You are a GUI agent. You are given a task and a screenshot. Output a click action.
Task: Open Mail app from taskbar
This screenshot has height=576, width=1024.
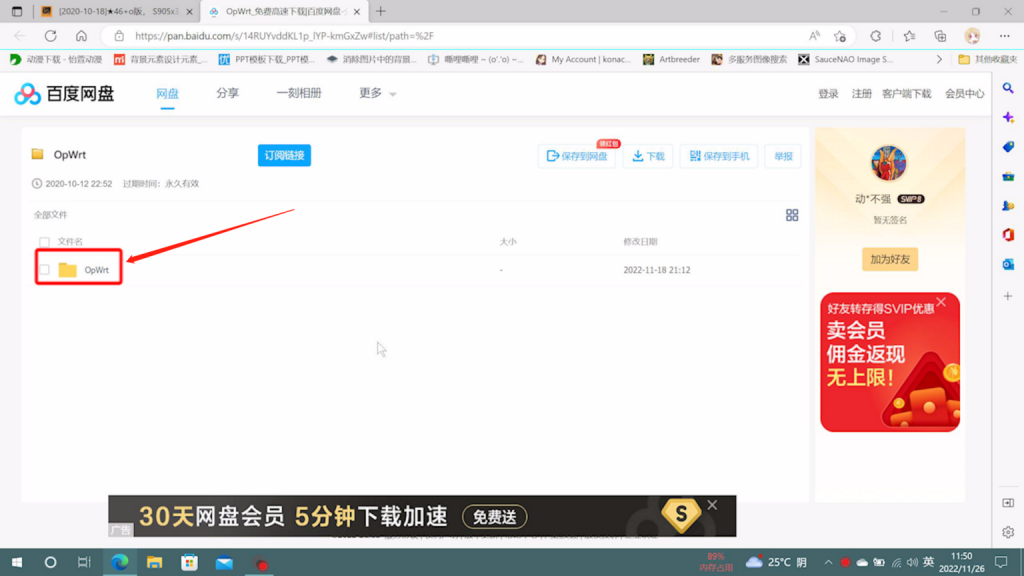click(x=224, y=562)
